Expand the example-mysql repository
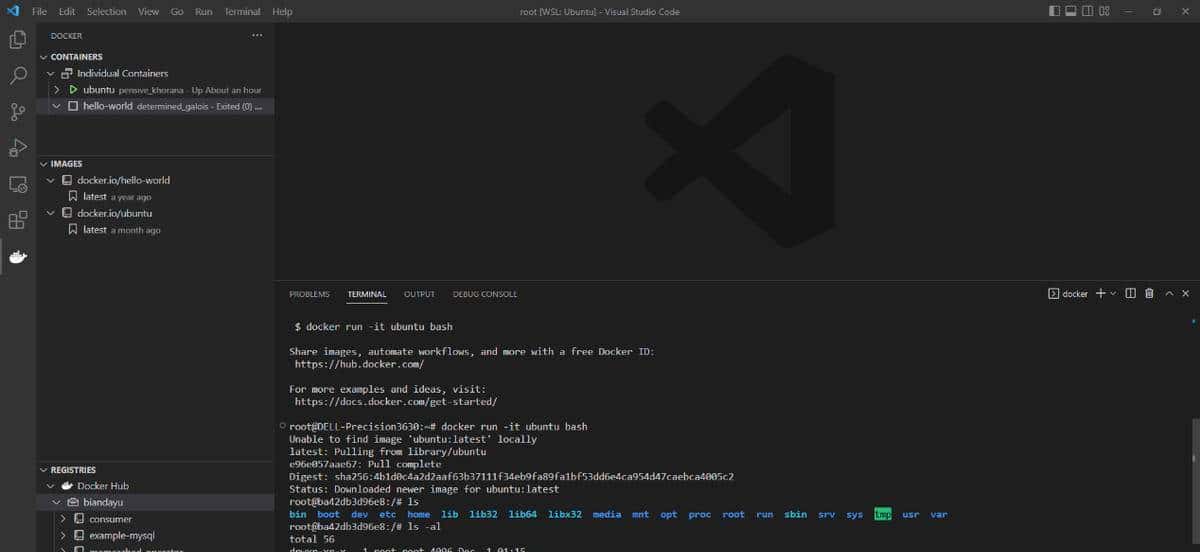This screenshot has height=552, width=1200. click(x=63, y=535)
